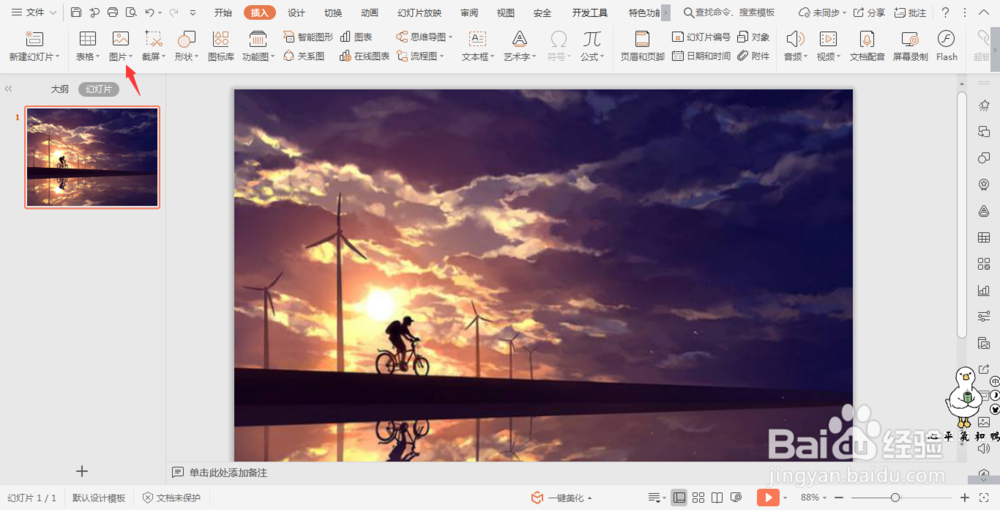This screenshot has height=510, width=1000.
Task: Click the 新建幻灯片 new slide icon
Action: tap(34, 39)
